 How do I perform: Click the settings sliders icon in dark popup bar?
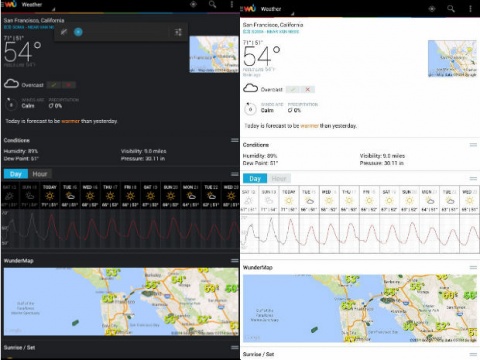tap(178, 32)
